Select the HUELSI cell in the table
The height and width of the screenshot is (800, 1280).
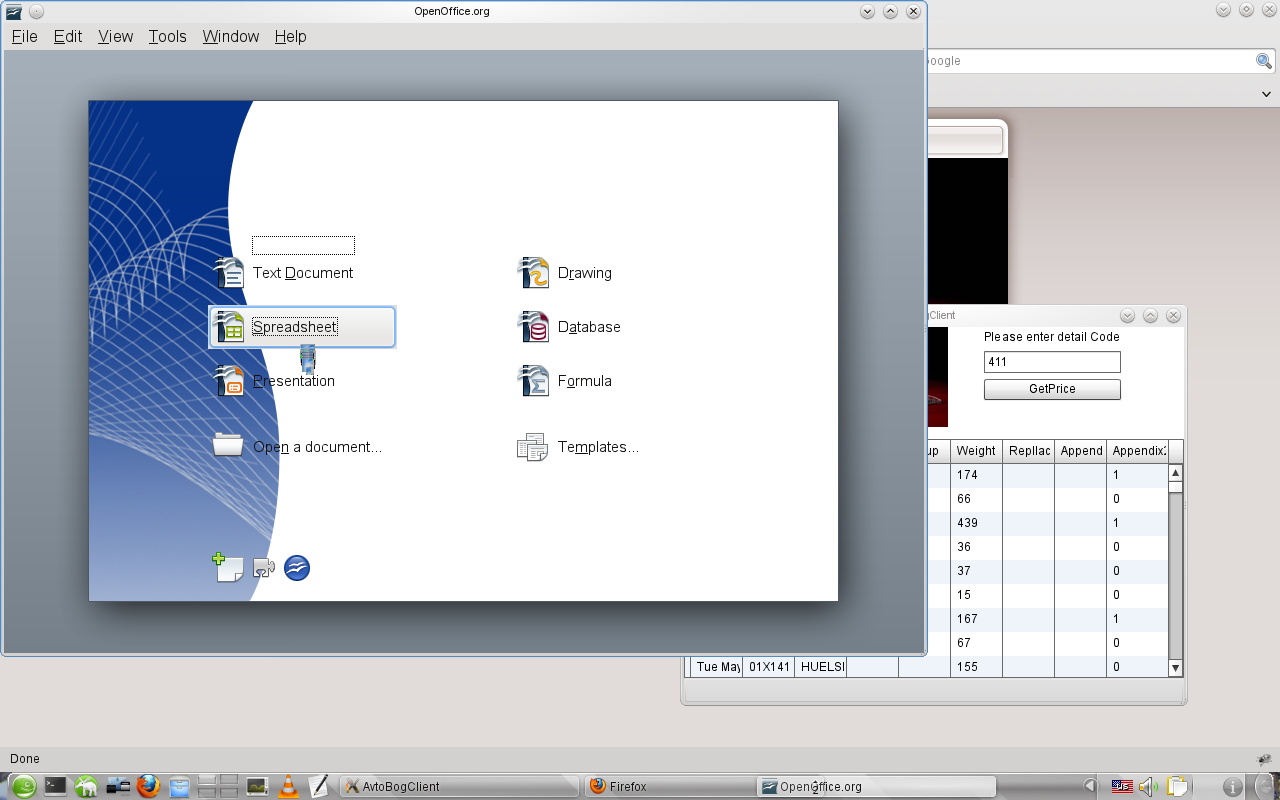tap(820, 667)
